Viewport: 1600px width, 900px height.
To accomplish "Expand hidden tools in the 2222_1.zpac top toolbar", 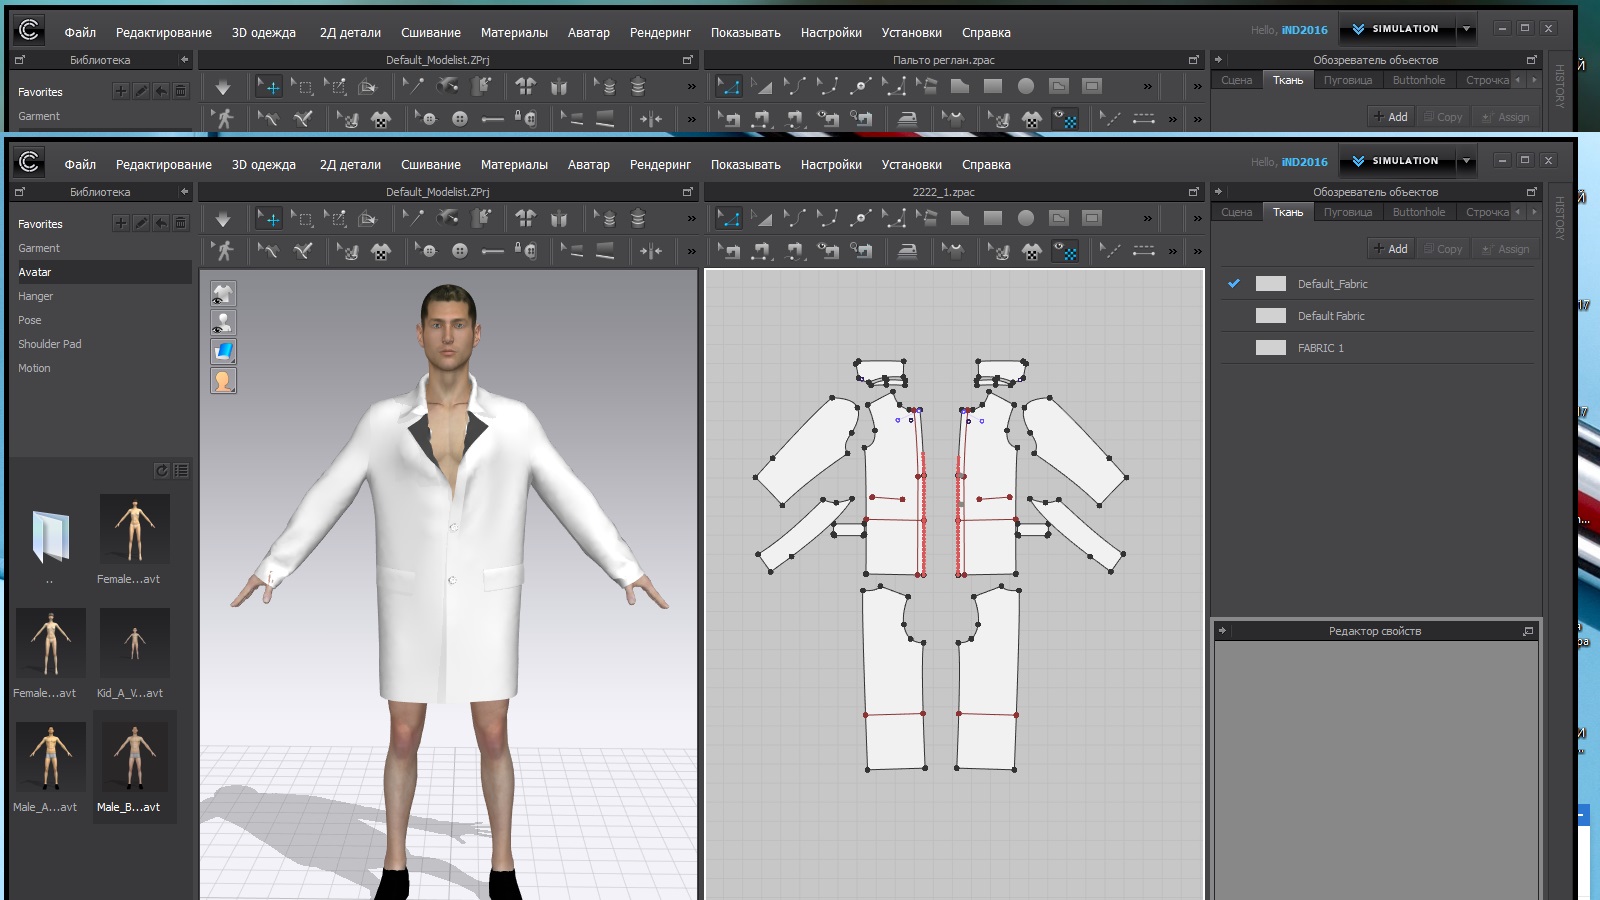I will 1147,219.
